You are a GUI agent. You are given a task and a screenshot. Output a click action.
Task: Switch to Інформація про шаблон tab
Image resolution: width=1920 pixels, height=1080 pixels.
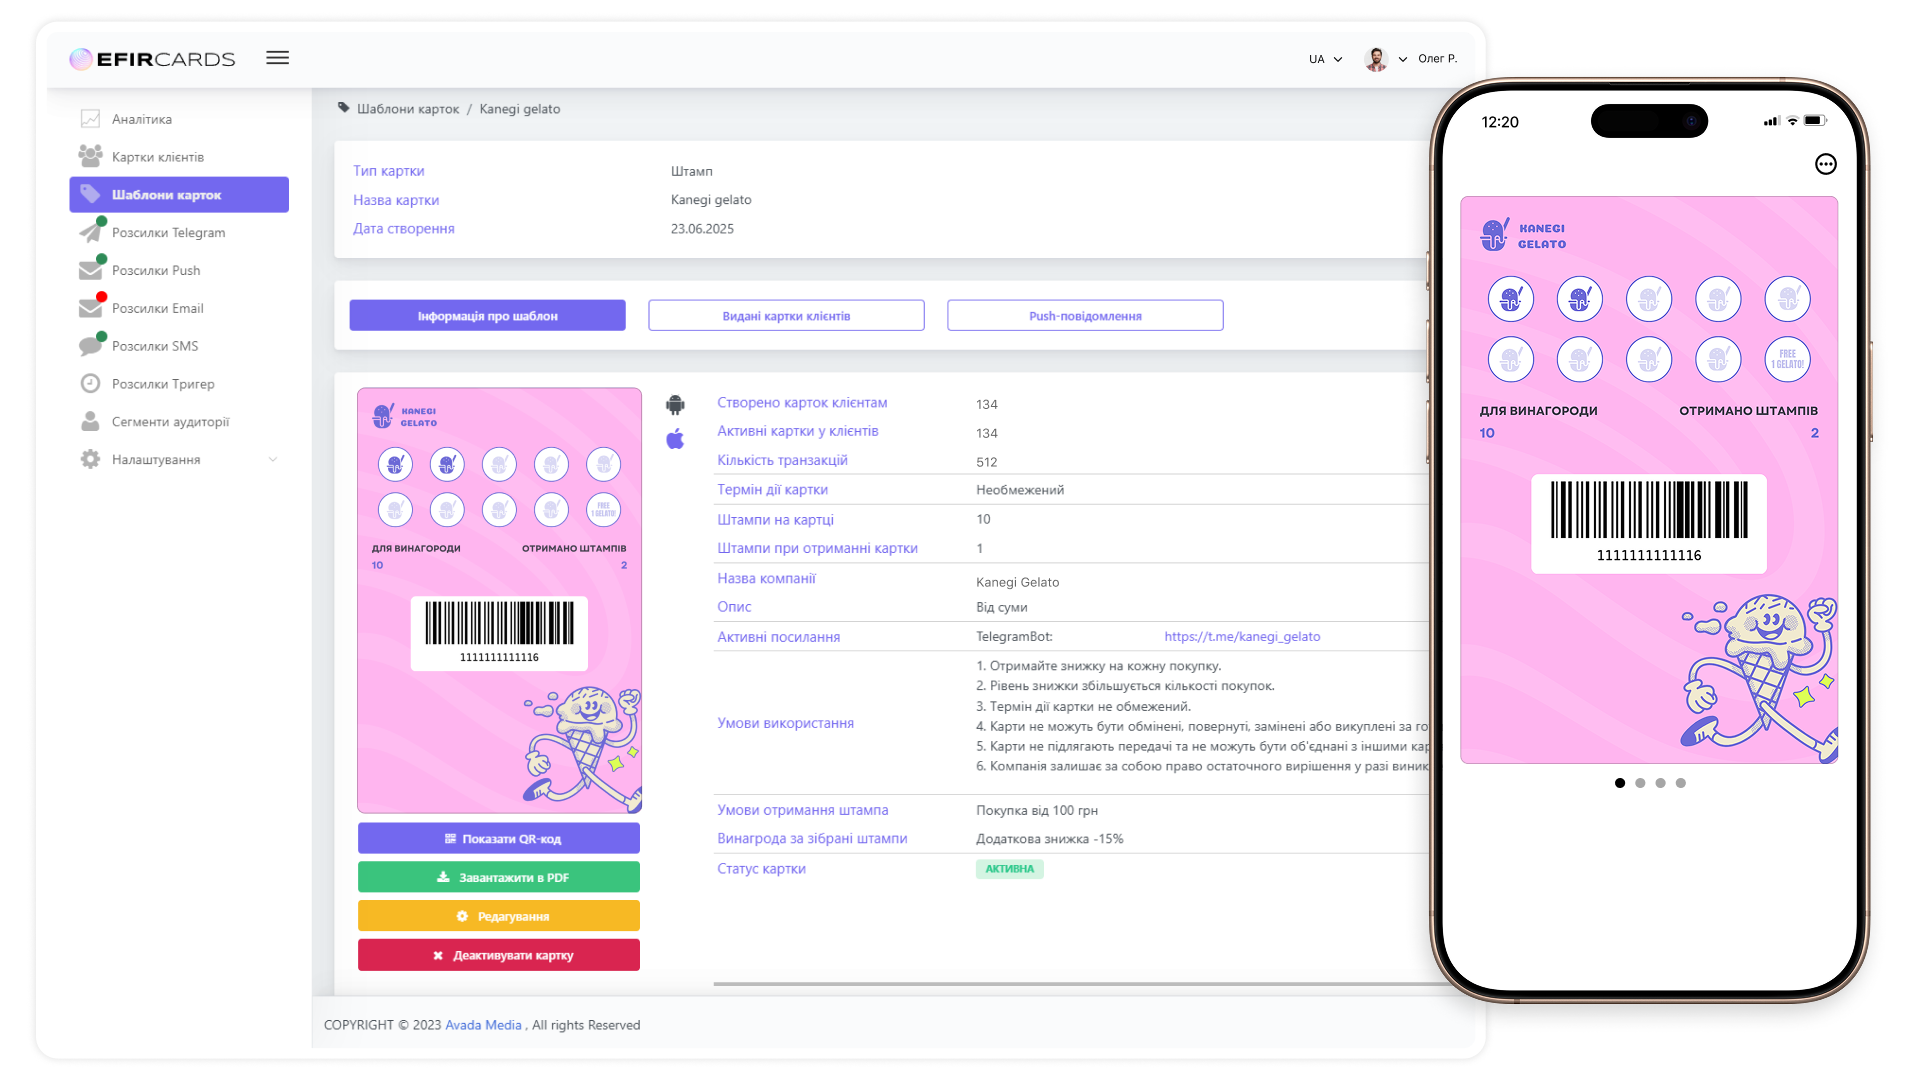487,315
